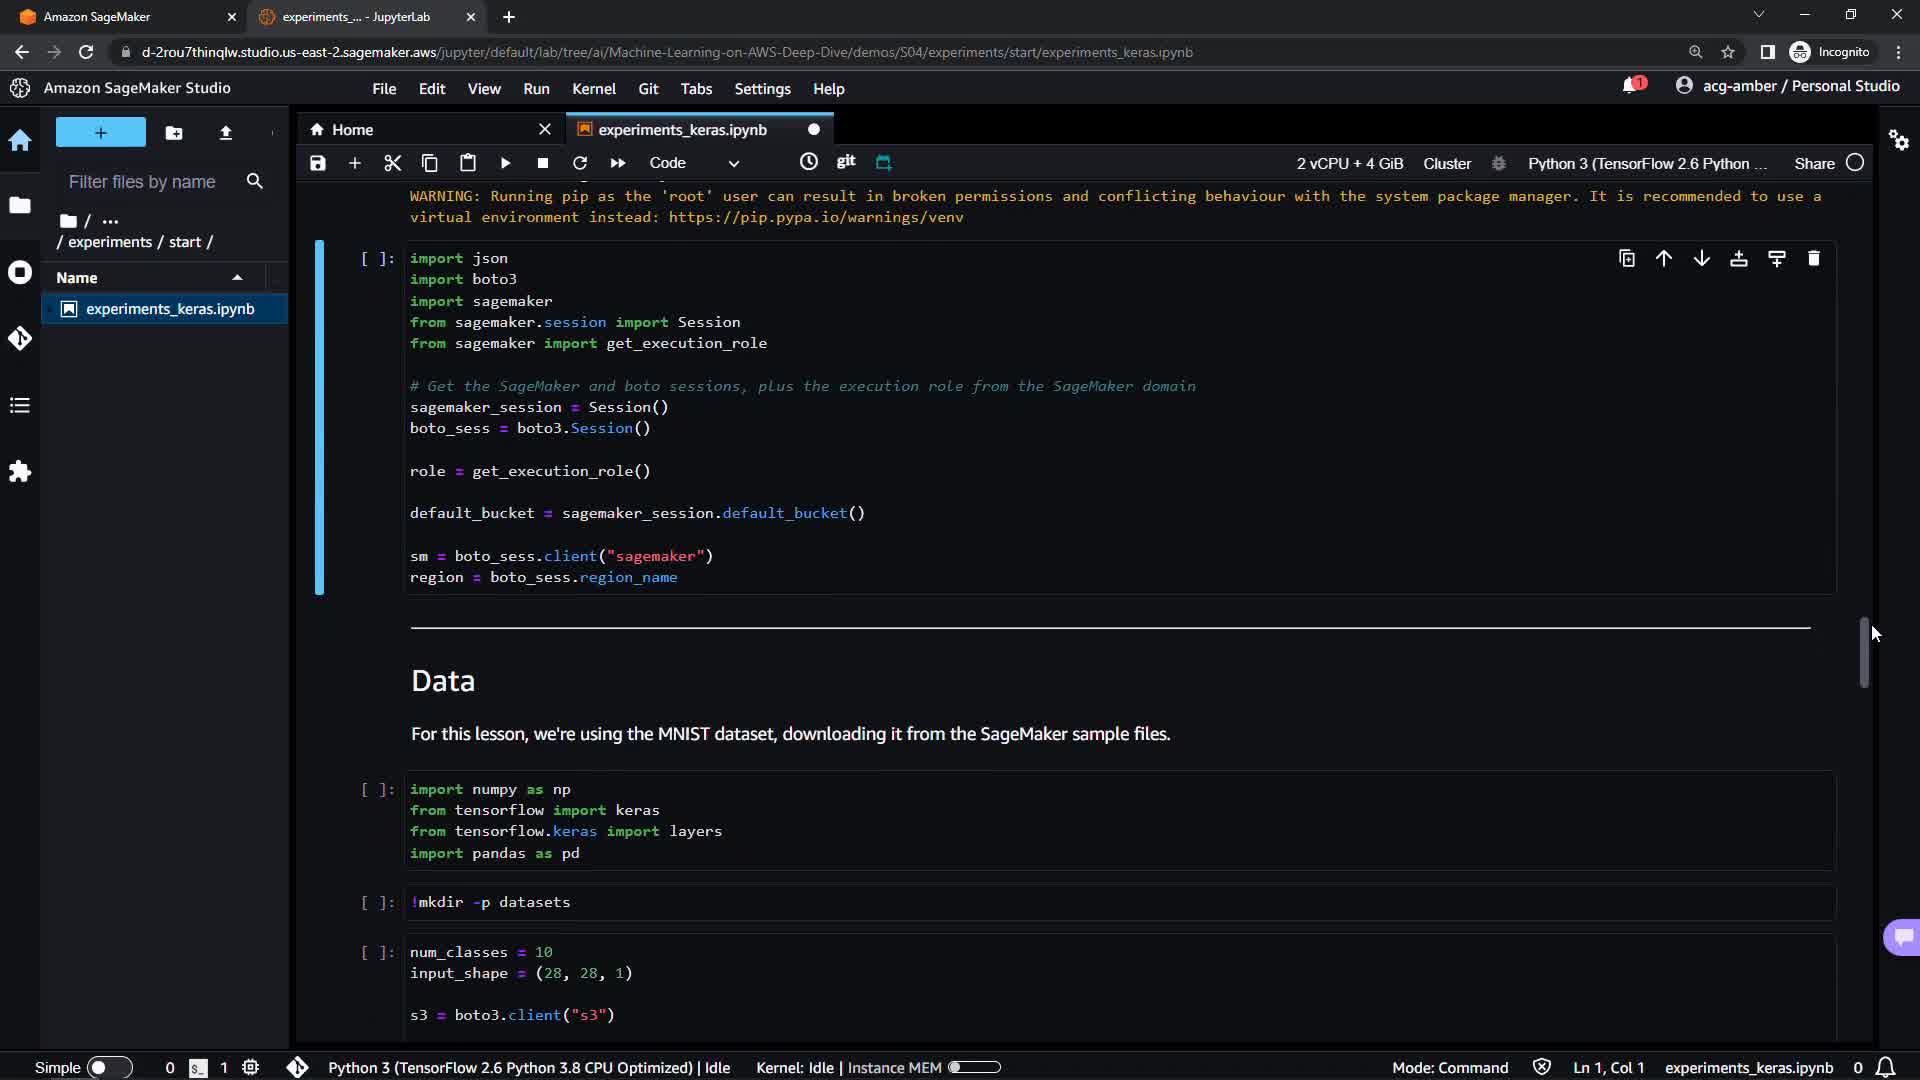Viewport: 1920px width, 1080px height.
Task: Click the Python 3 TensorFlow kernel selector
Action: coord(1646,163)
